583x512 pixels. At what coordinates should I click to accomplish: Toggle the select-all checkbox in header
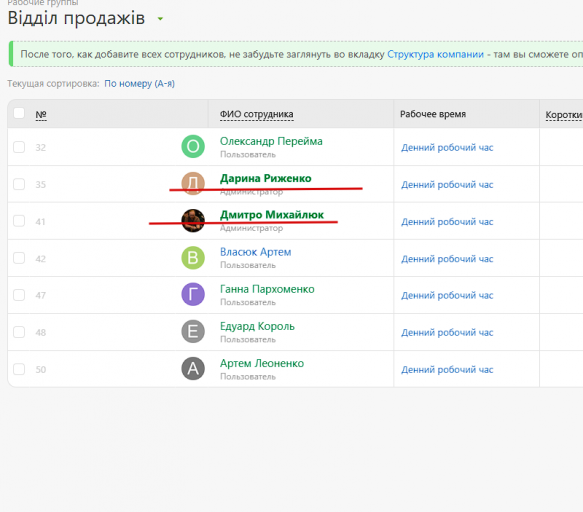click(x=19, y=113)
